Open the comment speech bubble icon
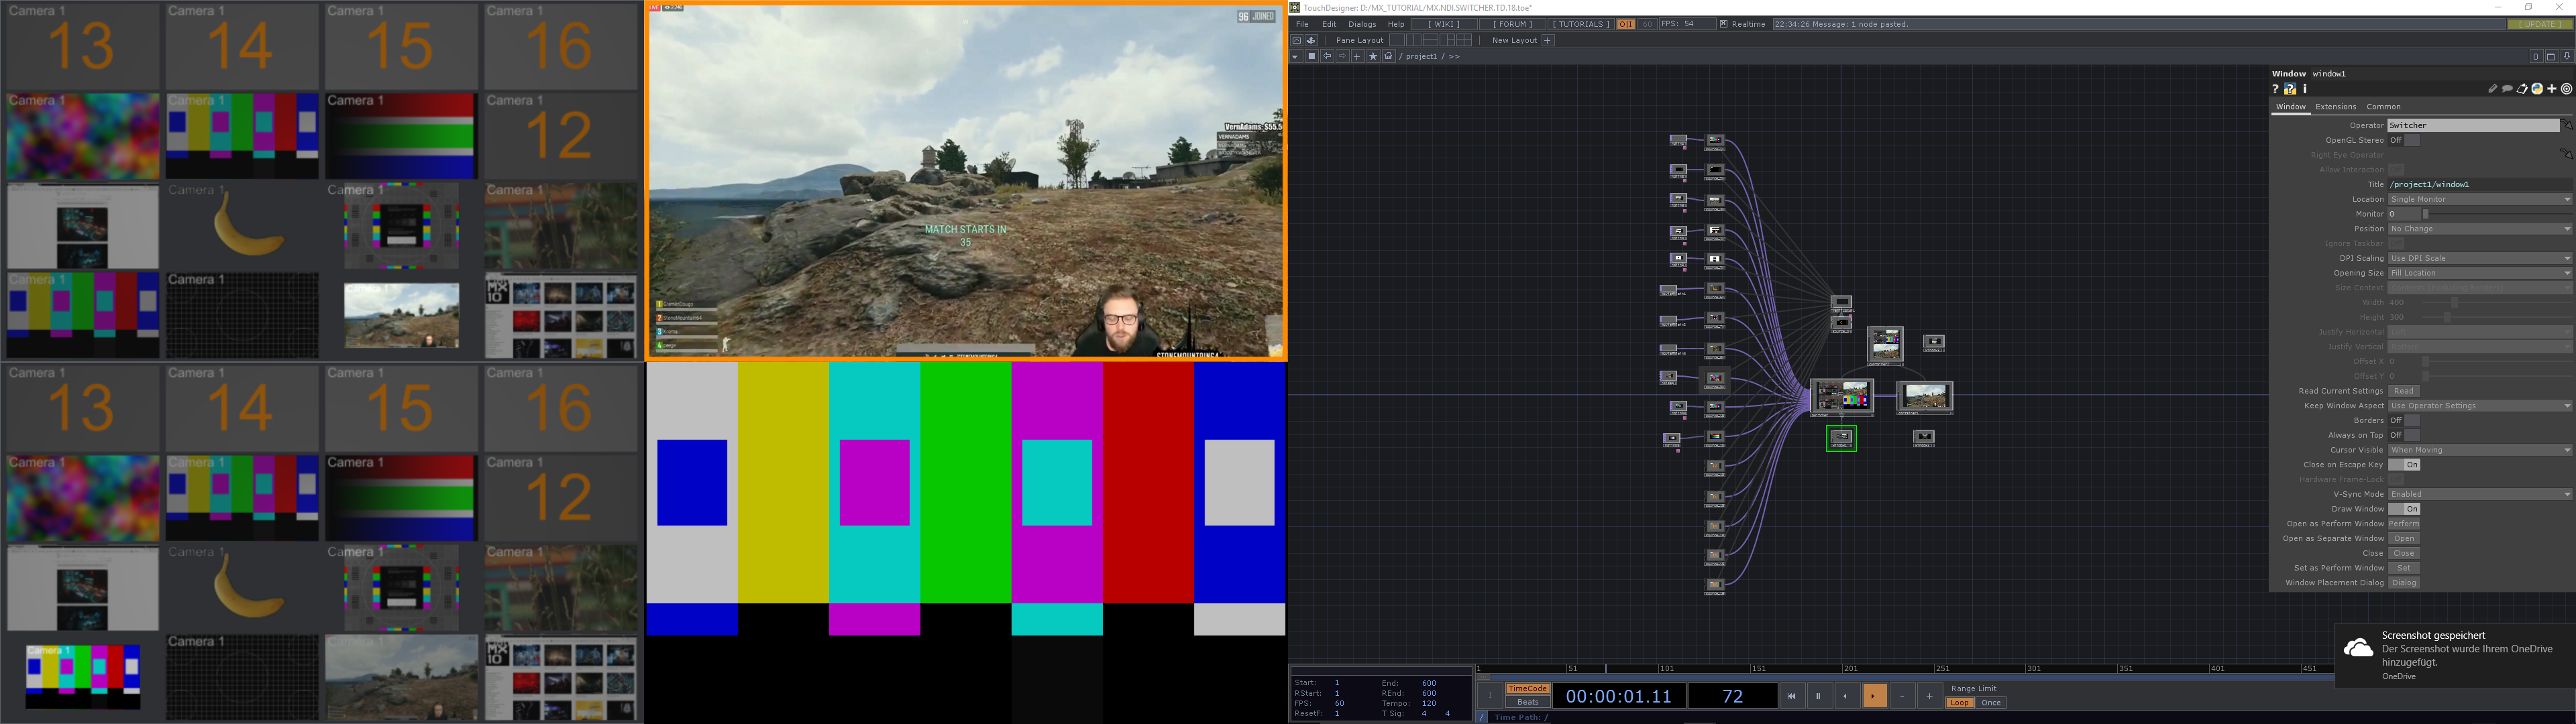The height and width of the screenshot is (724, 2576). tap(2507, 89)
